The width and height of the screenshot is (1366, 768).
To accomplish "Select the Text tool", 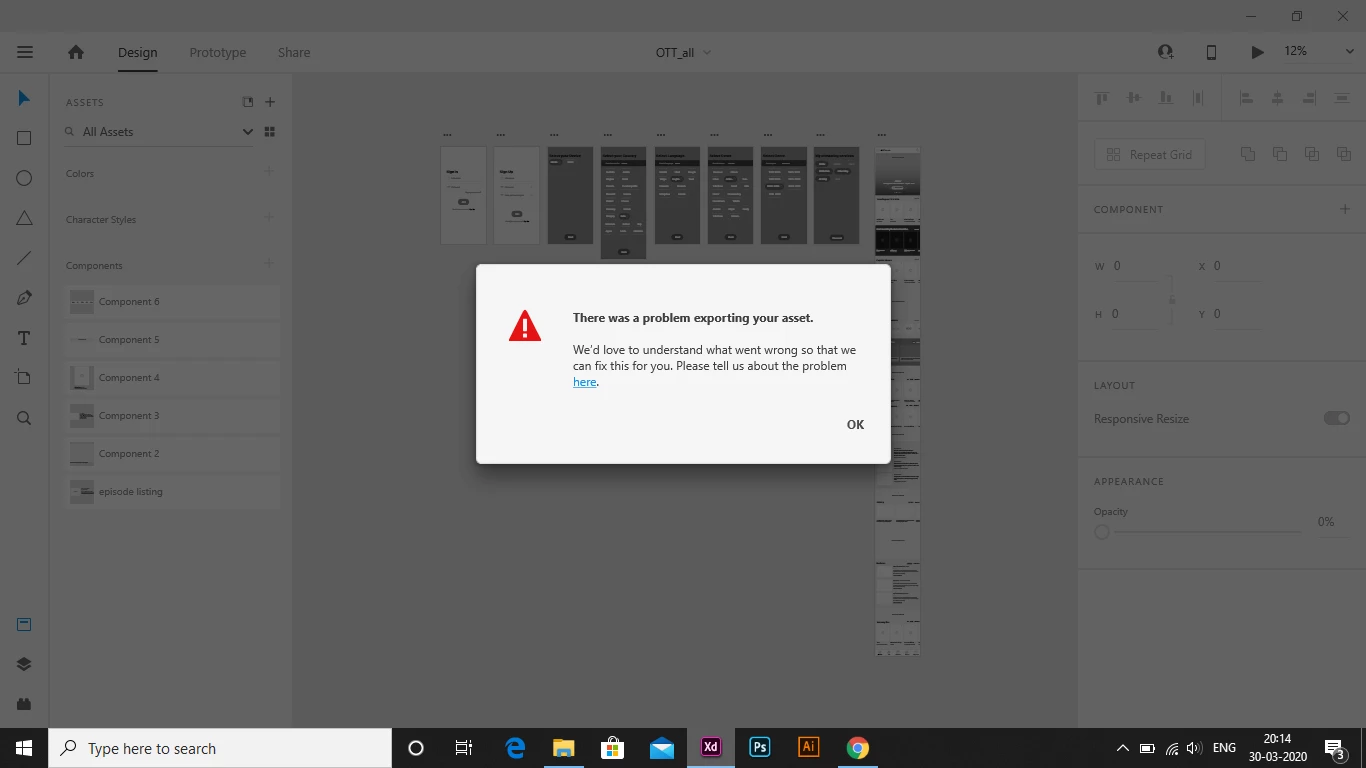I will tap(24, 338).
